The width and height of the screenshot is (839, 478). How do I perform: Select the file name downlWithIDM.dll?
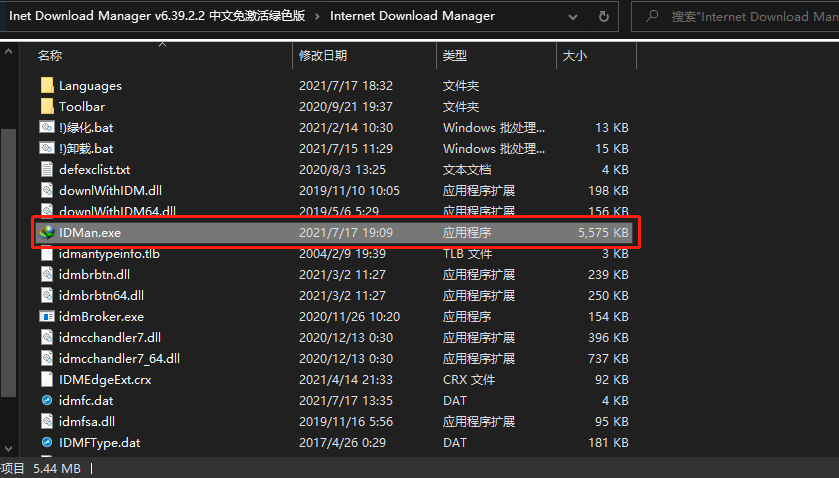[x=110, y=190]
